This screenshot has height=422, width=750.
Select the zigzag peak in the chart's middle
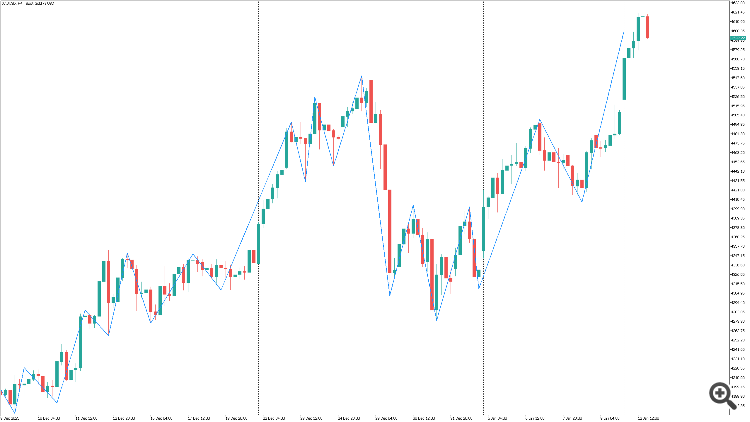[362, 77]
